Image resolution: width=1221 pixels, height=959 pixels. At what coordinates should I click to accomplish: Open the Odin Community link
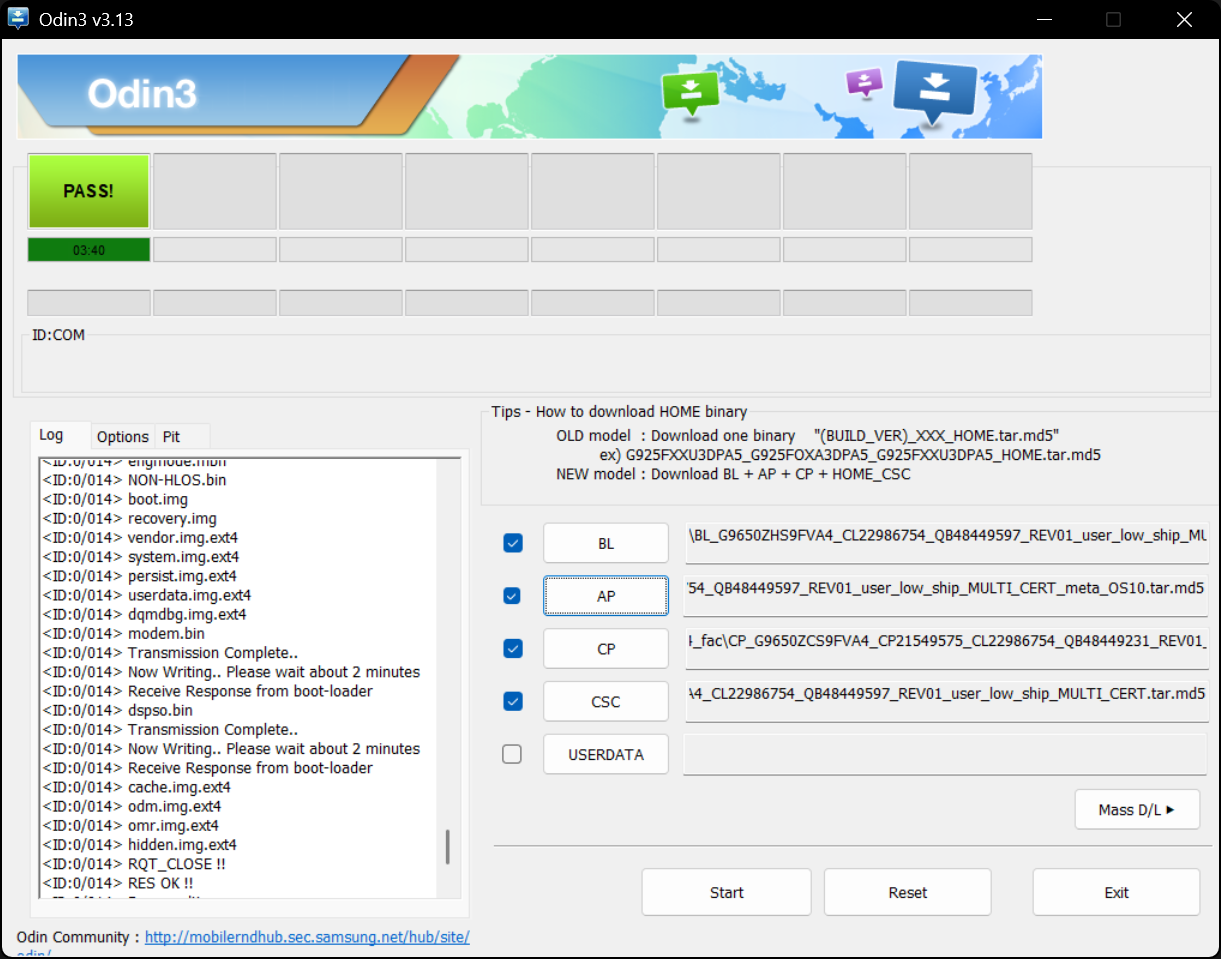307,938
